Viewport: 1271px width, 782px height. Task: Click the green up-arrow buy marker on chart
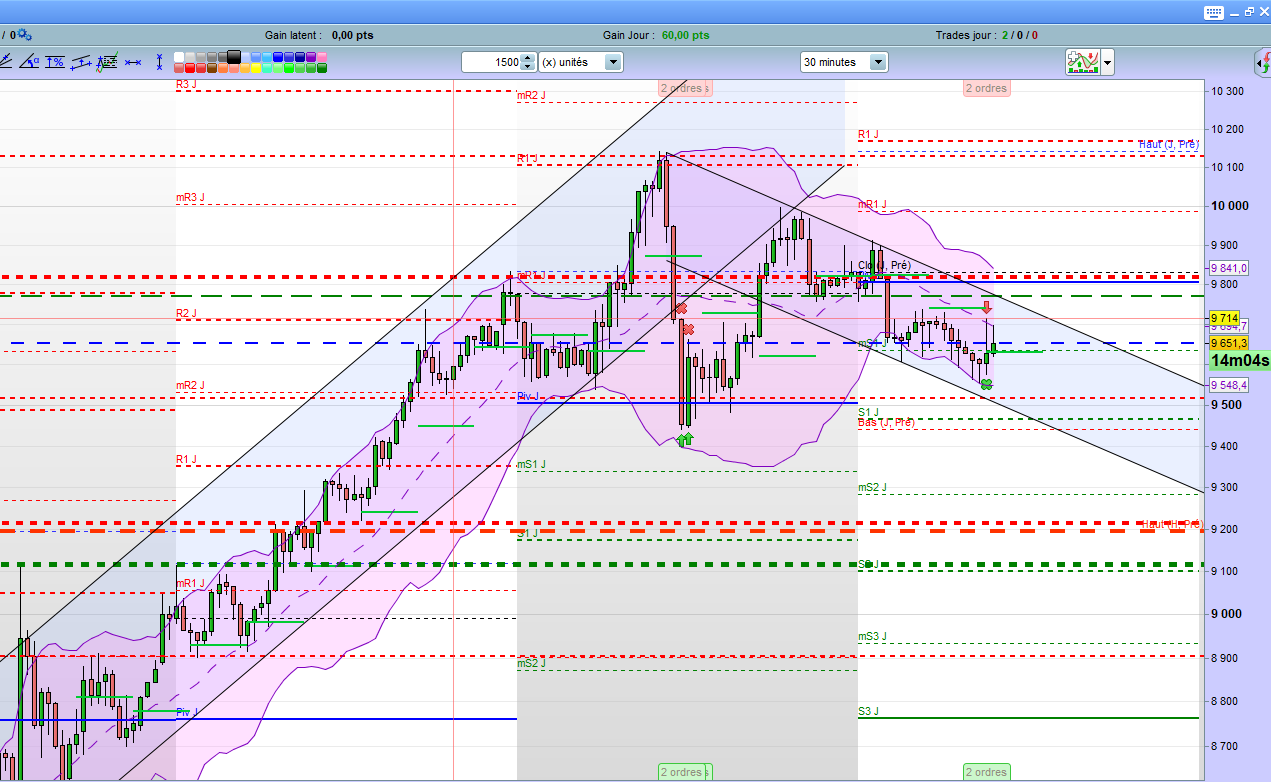685,439
